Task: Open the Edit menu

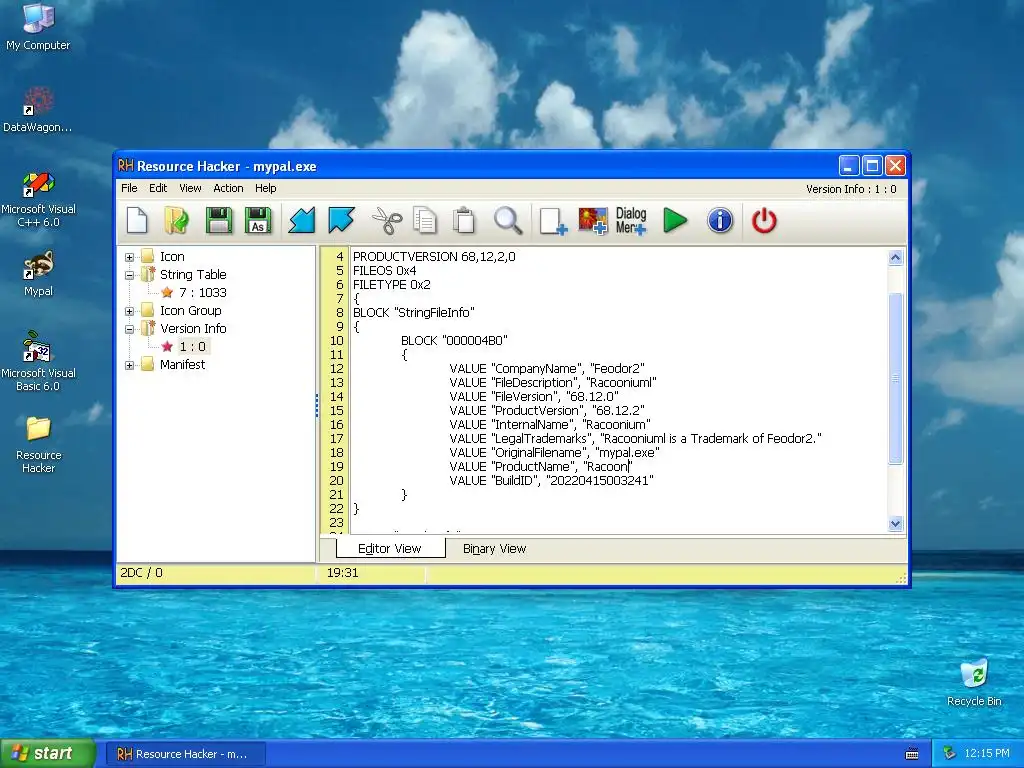Action: [158, 188]
